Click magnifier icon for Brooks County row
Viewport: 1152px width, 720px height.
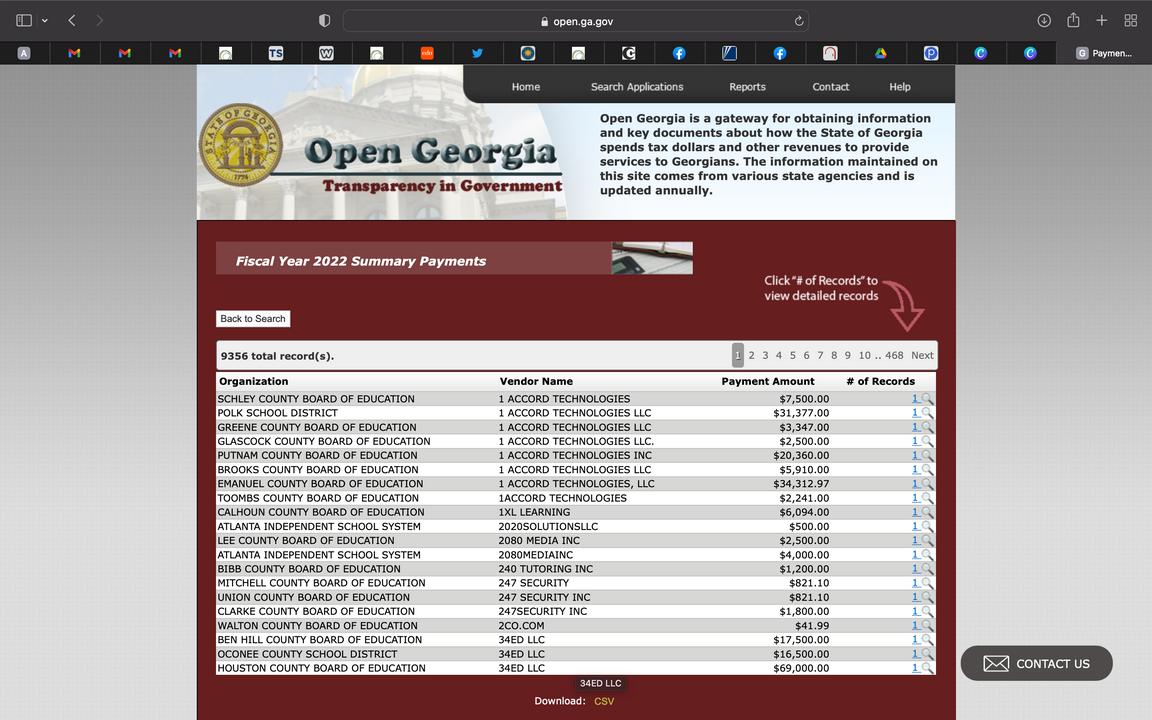(x=927, y=469)
